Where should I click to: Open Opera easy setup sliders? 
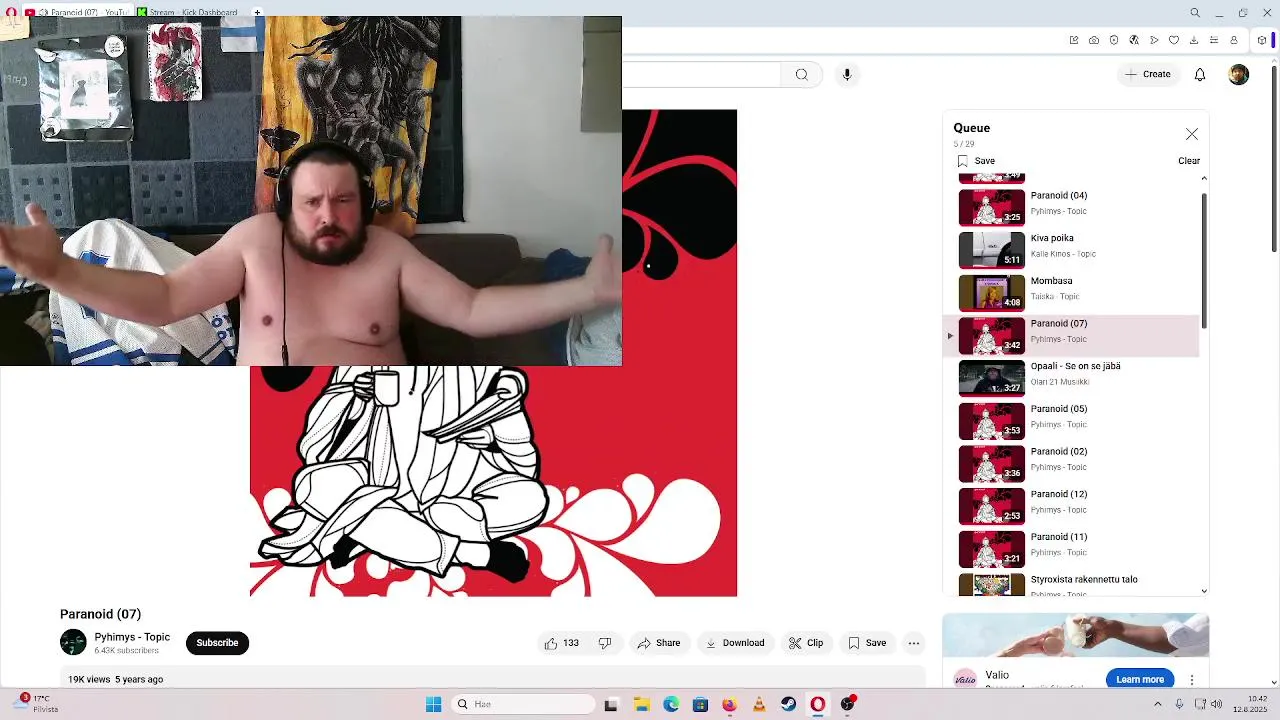[1214, 40]
